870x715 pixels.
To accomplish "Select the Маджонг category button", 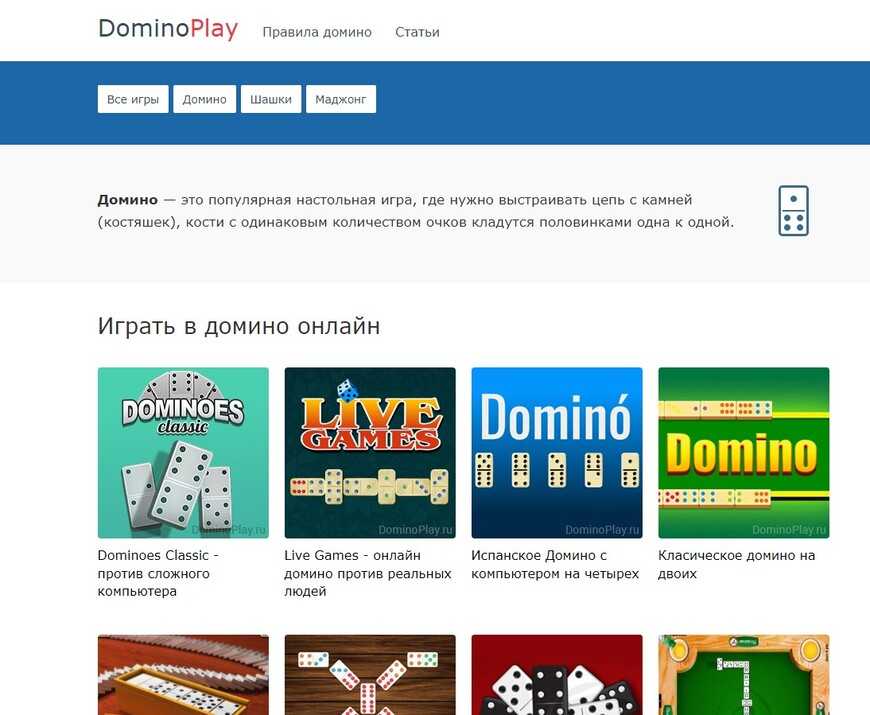I will pos(341,99).
